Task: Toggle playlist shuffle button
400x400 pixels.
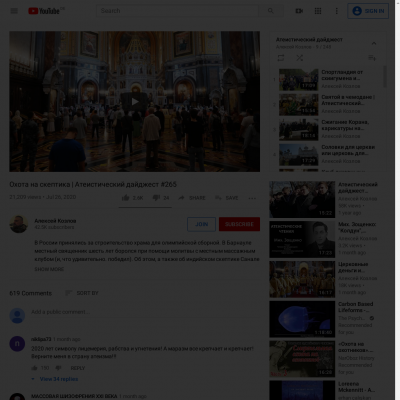Action: (300, 58)
